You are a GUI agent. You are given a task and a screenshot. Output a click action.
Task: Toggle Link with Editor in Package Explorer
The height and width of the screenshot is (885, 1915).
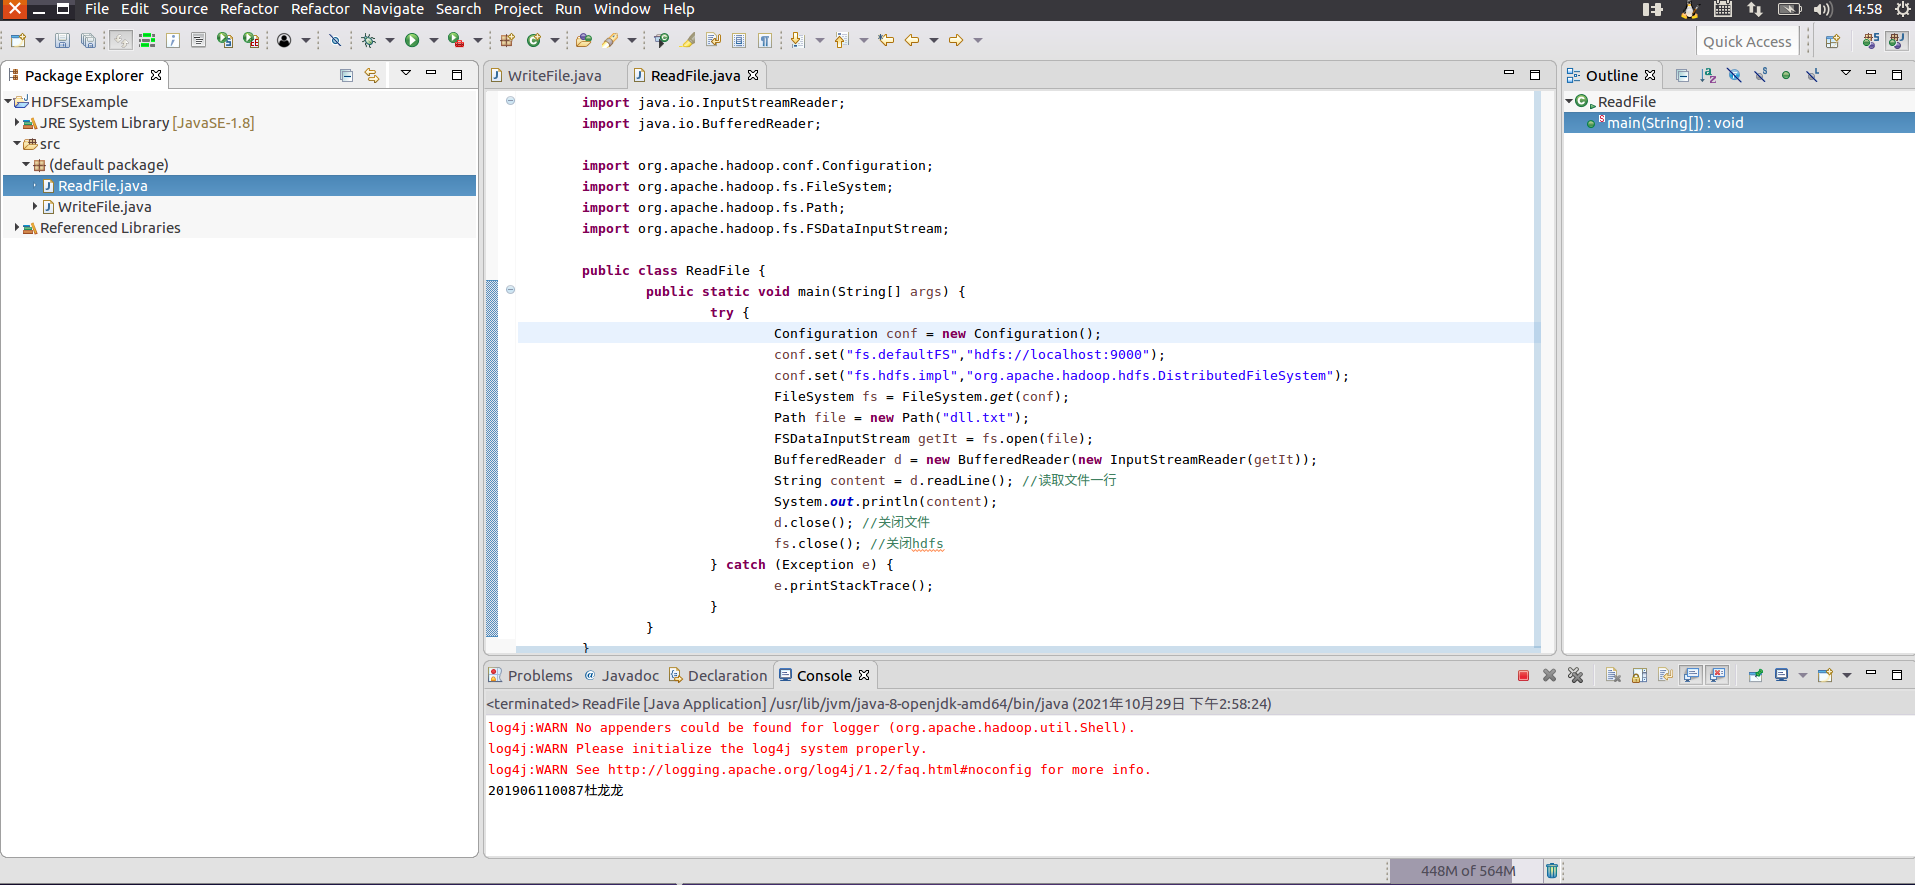[372, 76]
